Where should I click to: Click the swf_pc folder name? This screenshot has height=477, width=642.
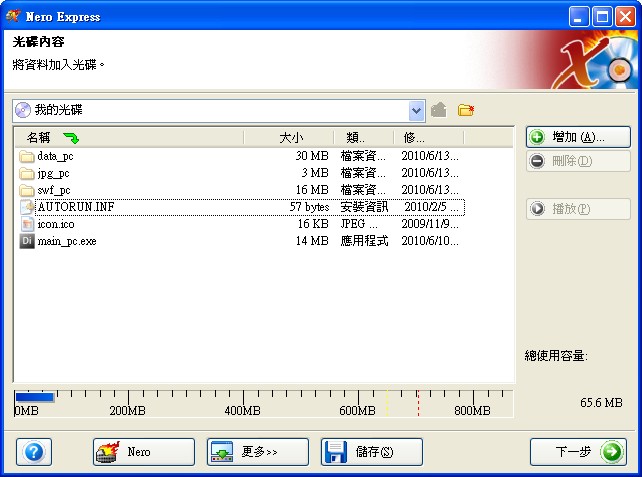(54, 190)
